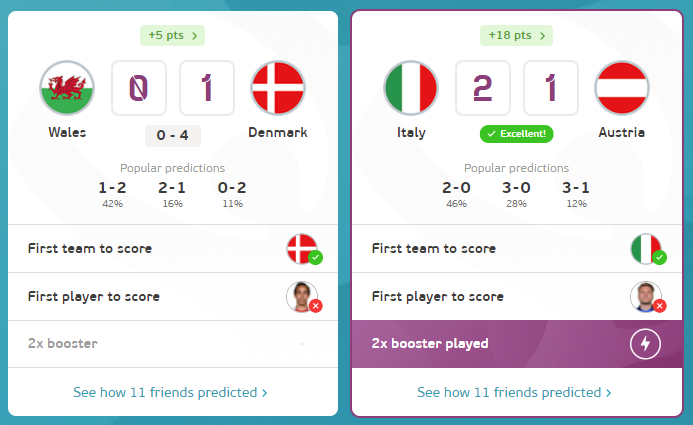This screenshot has height=425, width=693.
Task: Click first scorer player photo in Italy match
Action: pos(646,296)
